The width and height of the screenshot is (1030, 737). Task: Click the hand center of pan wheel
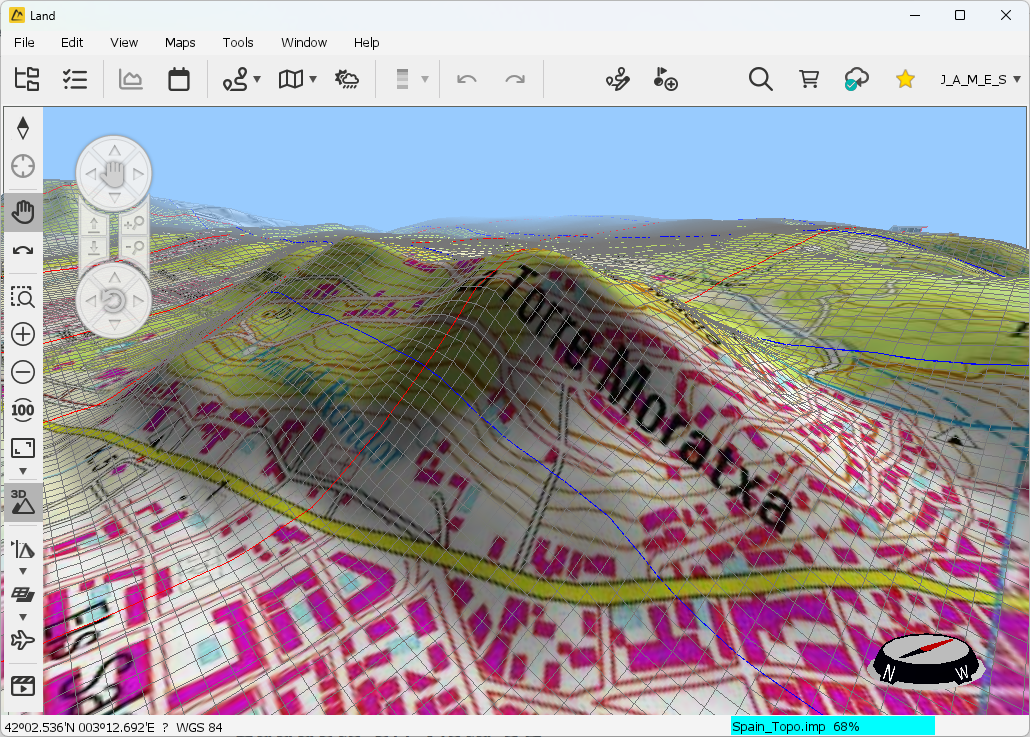114,174
